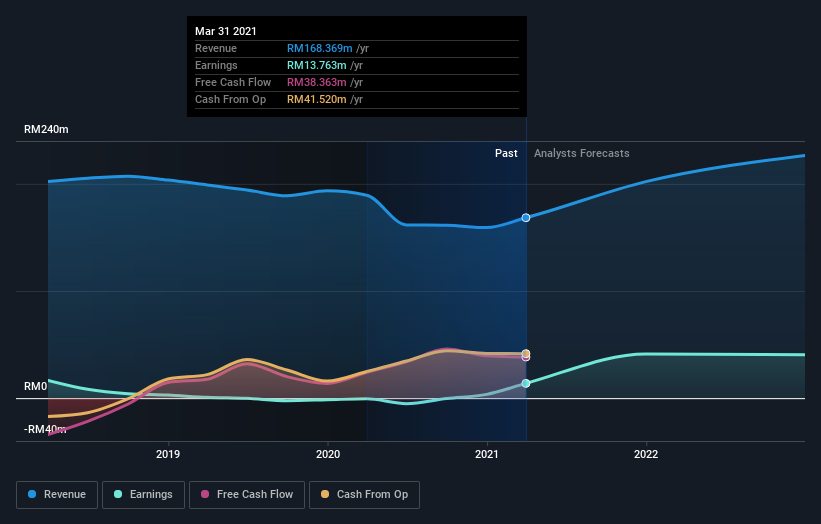
Task: Click the RM240m y-axis label
Action: click(46, 129)
